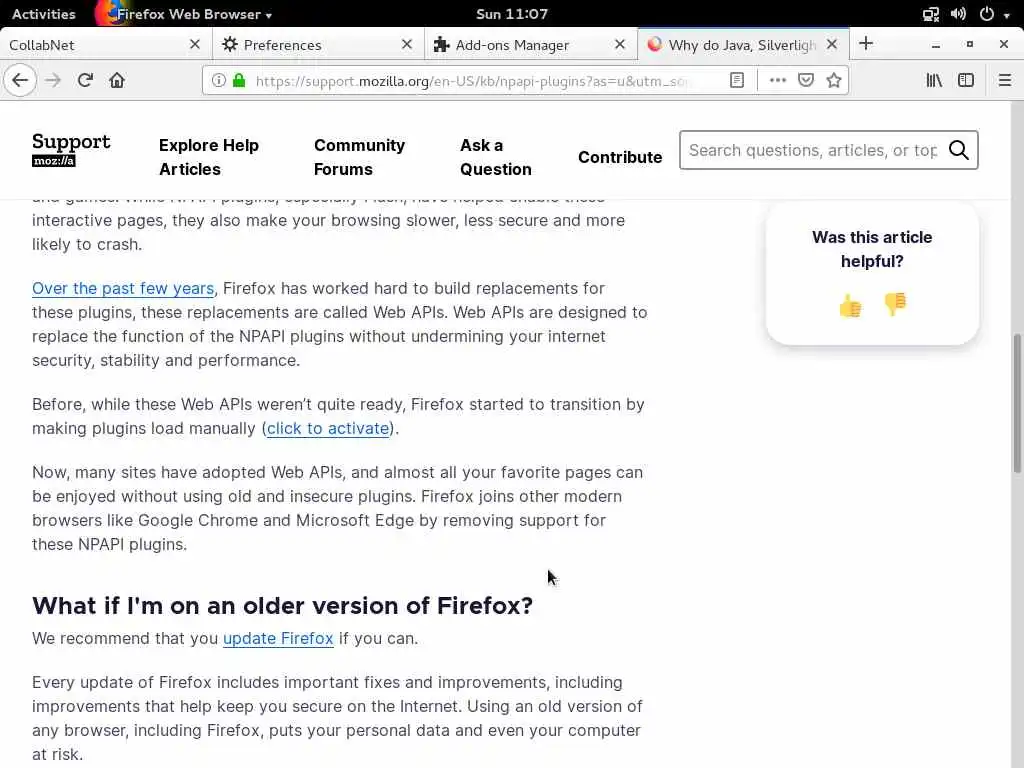Reload the current page

click(x=85, y=80)
